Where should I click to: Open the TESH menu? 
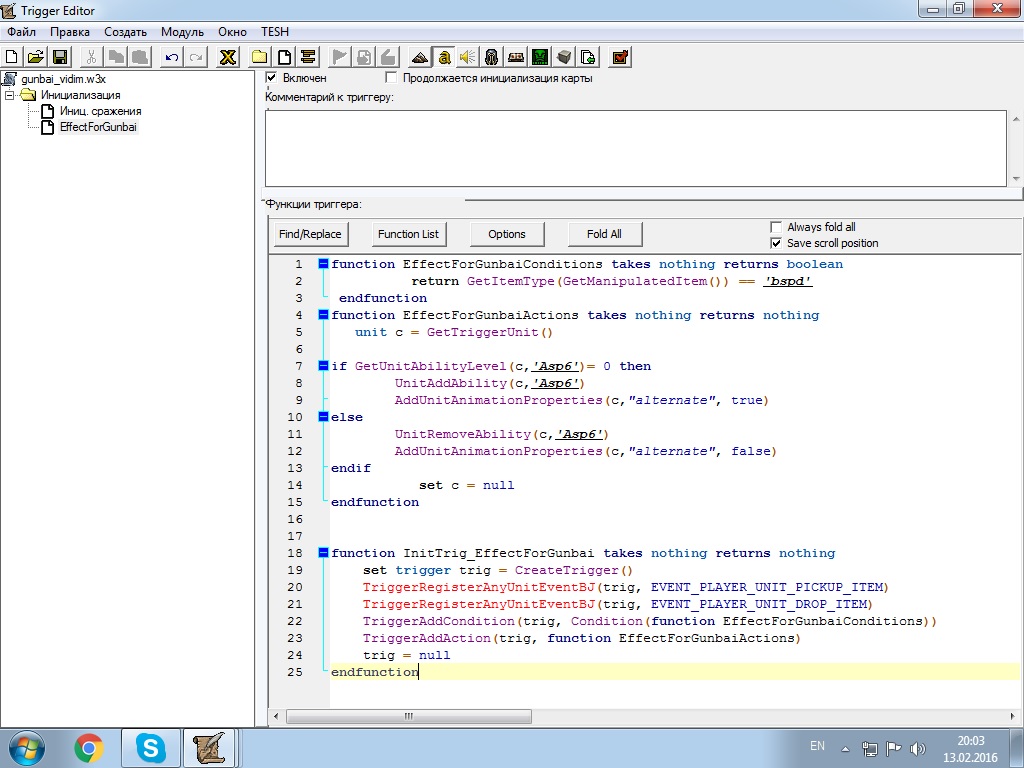(274, 32)
